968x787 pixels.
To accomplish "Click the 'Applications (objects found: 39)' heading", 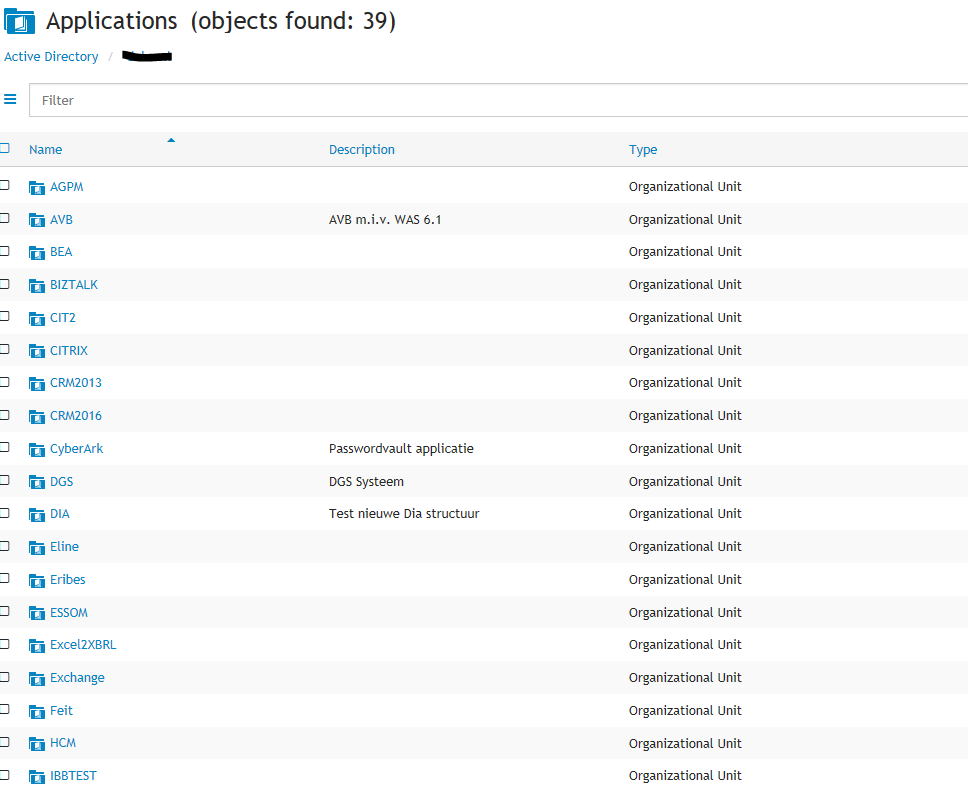I will (x=221, y=21).
